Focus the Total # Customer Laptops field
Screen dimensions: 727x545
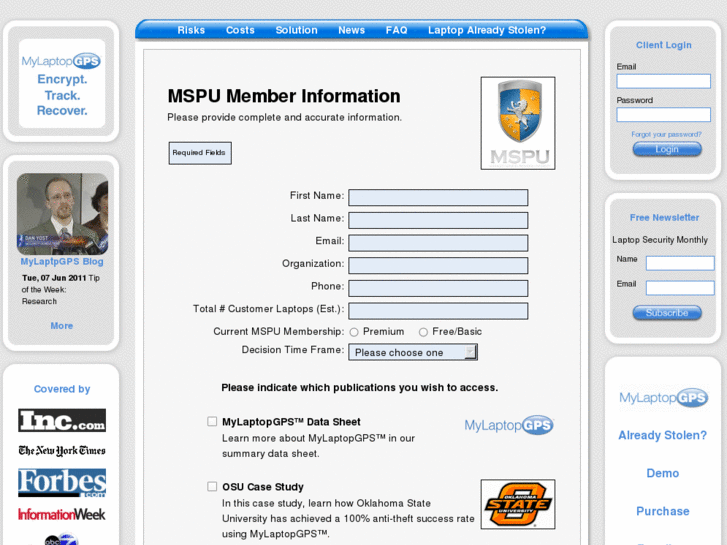coord(438,311)
